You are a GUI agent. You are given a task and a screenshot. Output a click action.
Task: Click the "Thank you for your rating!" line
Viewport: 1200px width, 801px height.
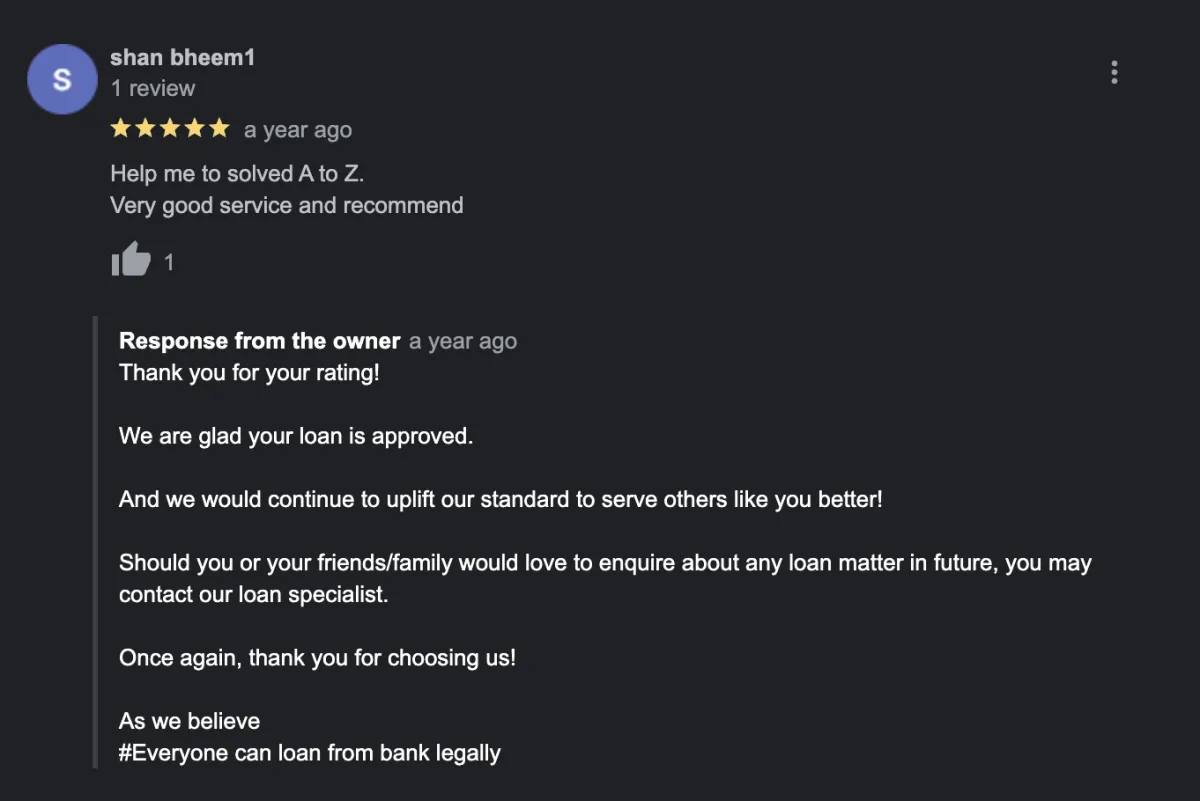[249, 373]
